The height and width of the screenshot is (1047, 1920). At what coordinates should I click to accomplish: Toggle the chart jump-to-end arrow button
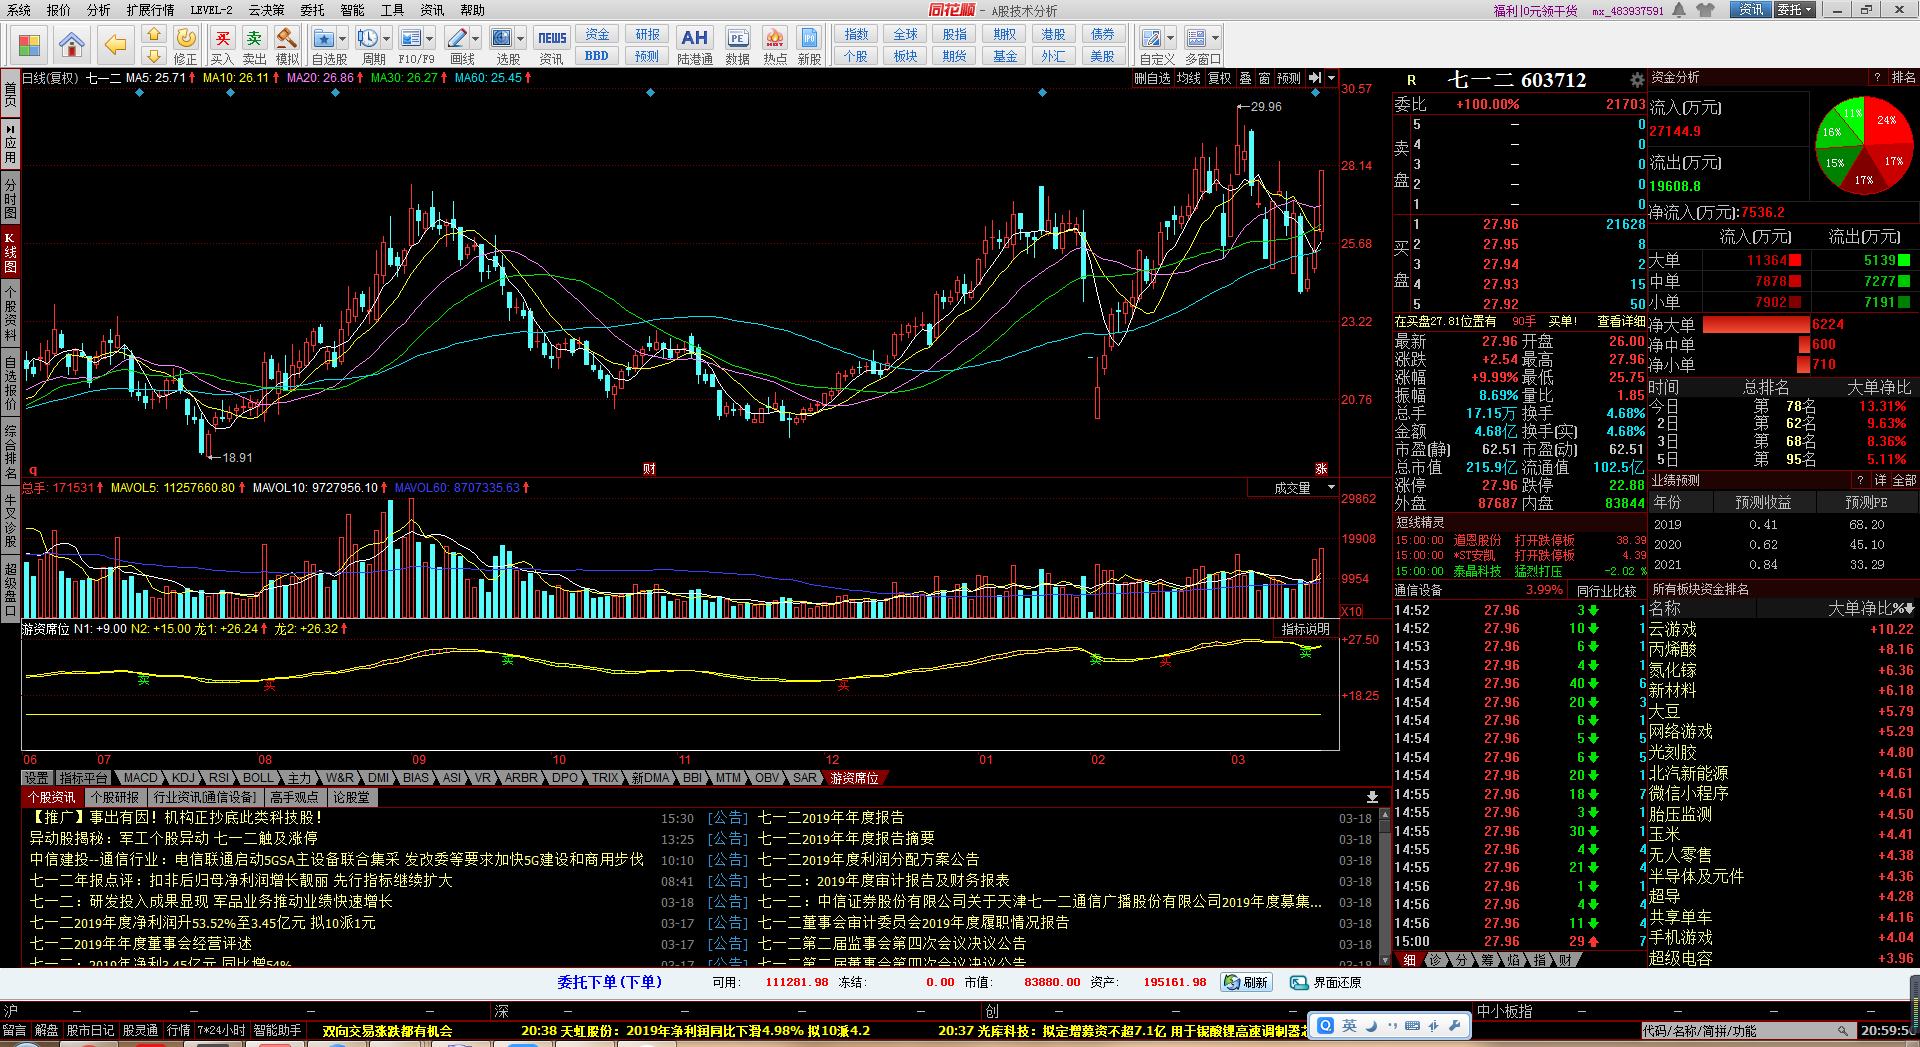[x=1315, y=78]
